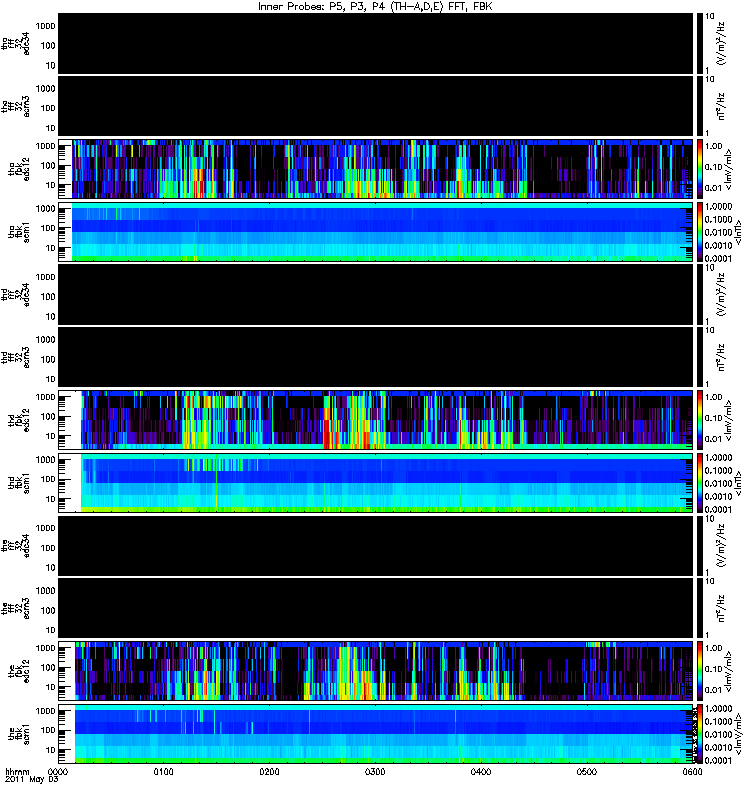Click the 'nT²/Hz' unit label of tha fff scm3
The height and width of the screenshot is (800, 750).
tap(721, 106)
